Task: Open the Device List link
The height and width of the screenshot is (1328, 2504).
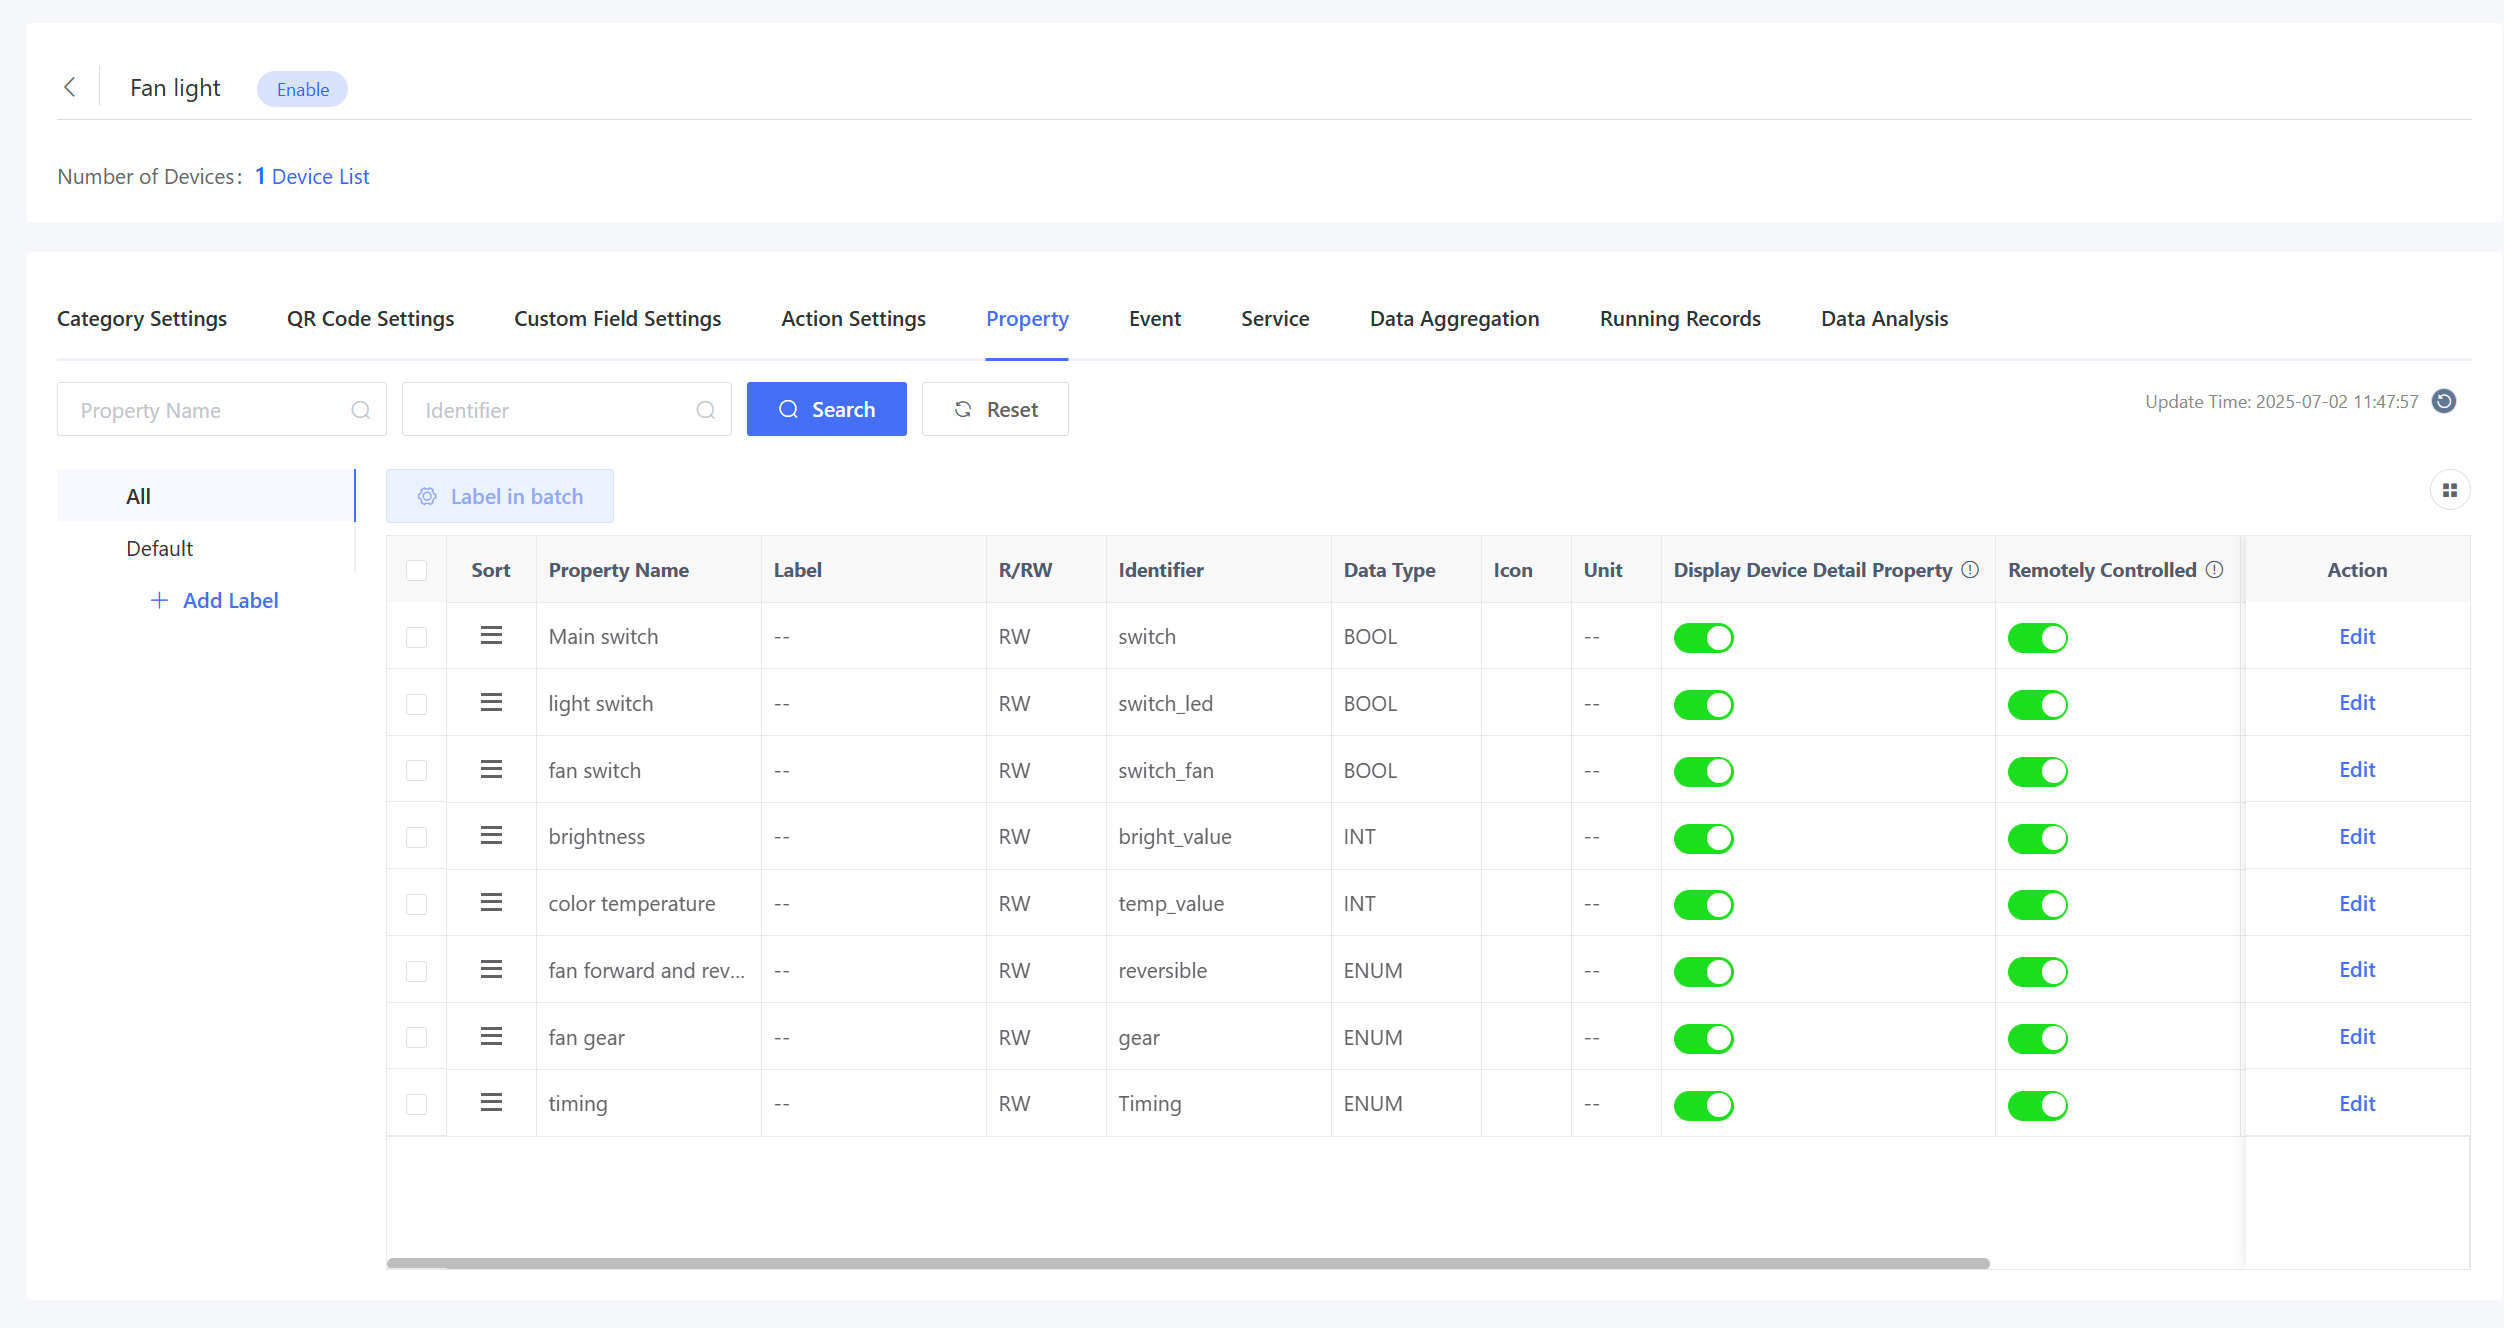Action: (x=320, y=177)
